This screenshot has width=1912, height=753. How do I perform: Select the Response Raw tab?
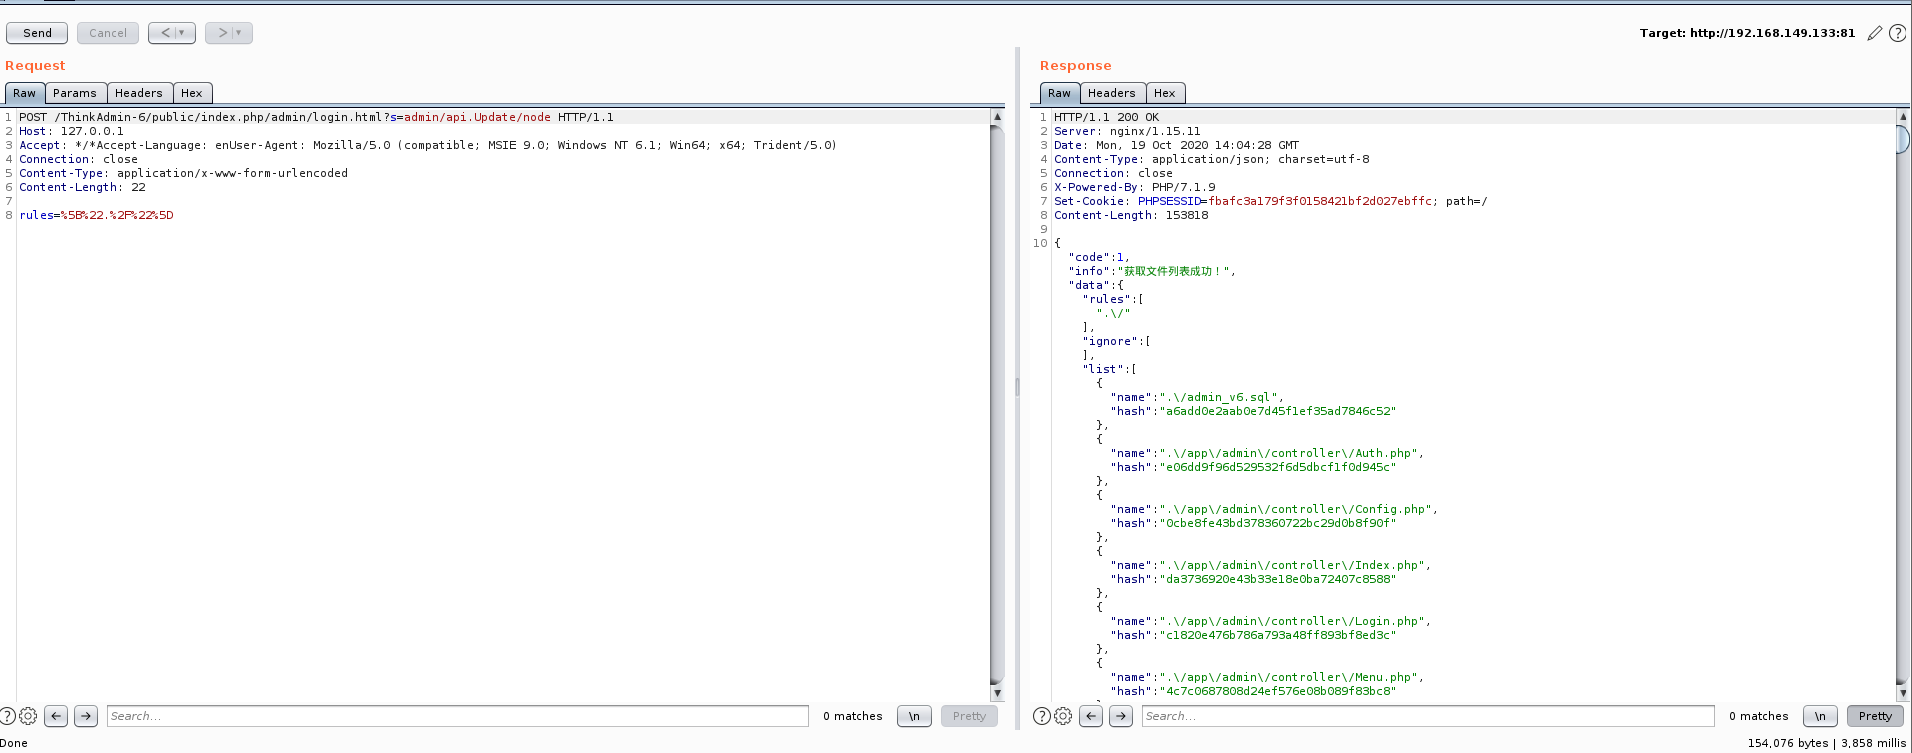pos(1060,93)
